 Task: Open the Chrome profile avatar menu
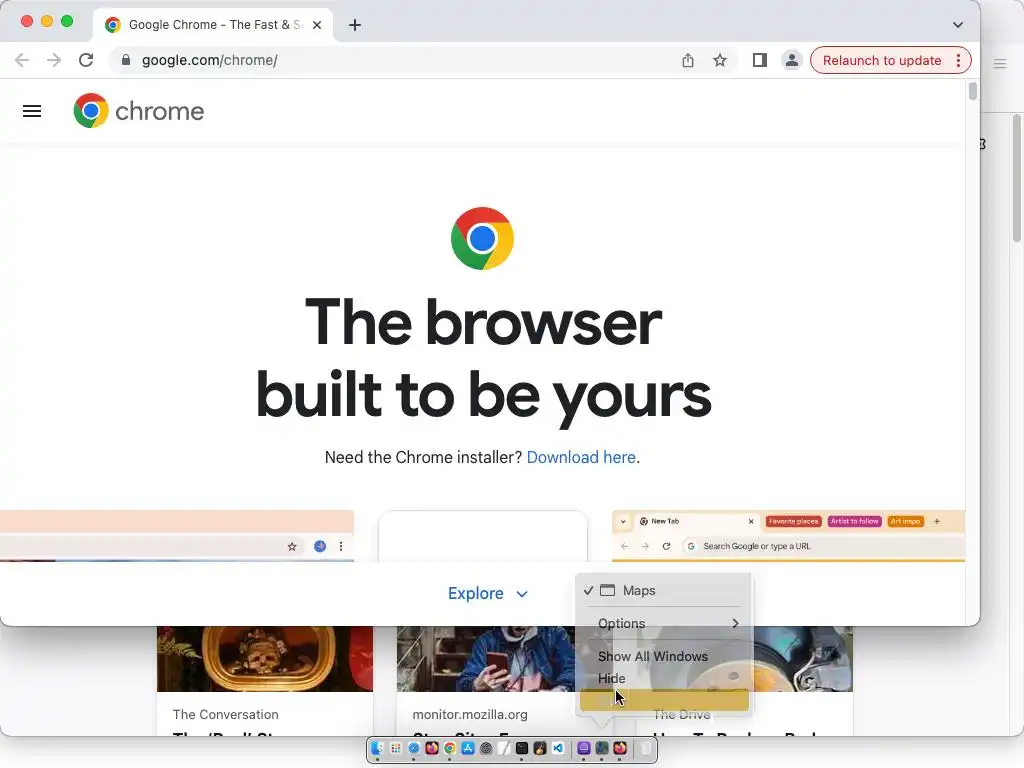(x=792, y=60)
